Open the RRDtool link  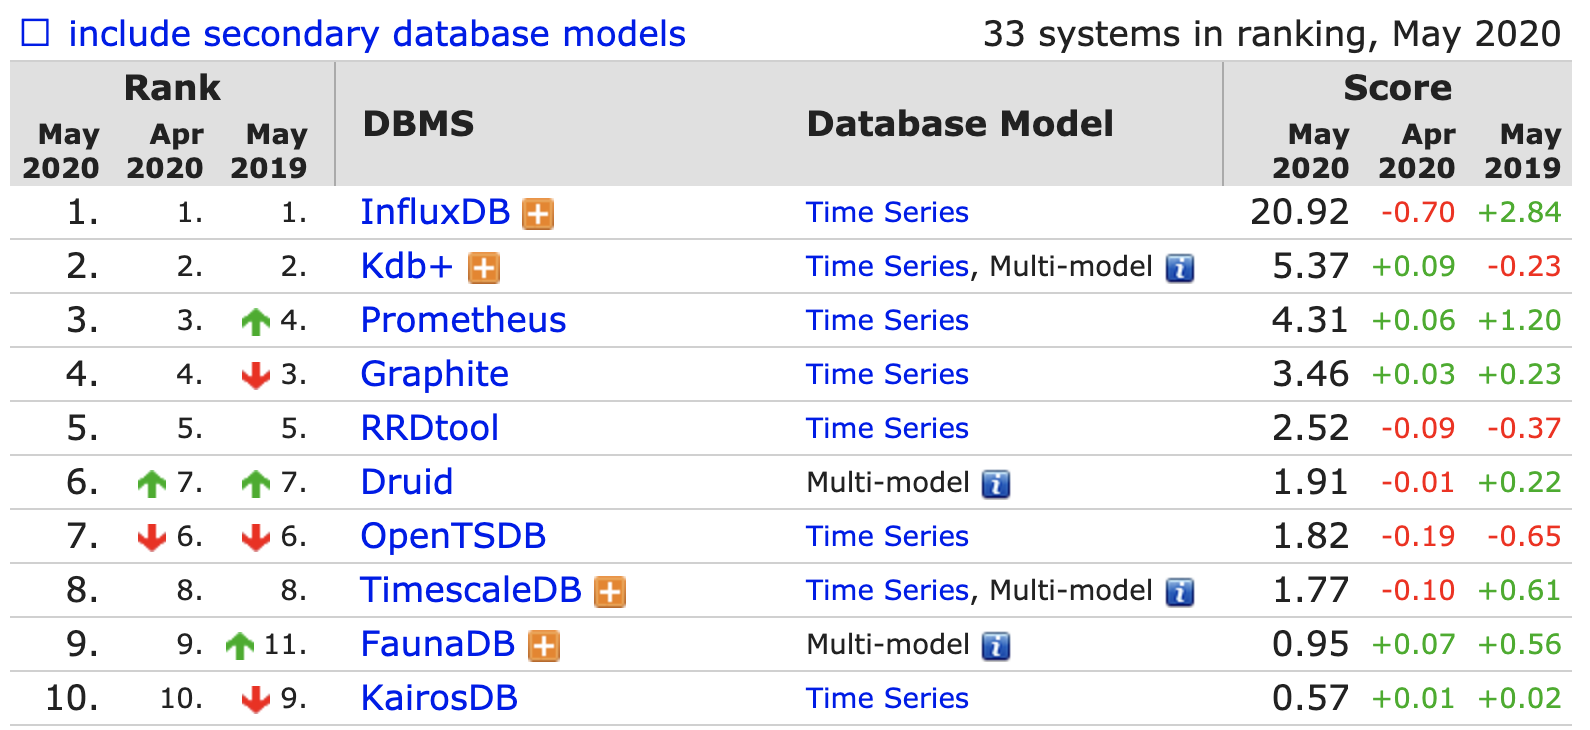tap(429, 428)
